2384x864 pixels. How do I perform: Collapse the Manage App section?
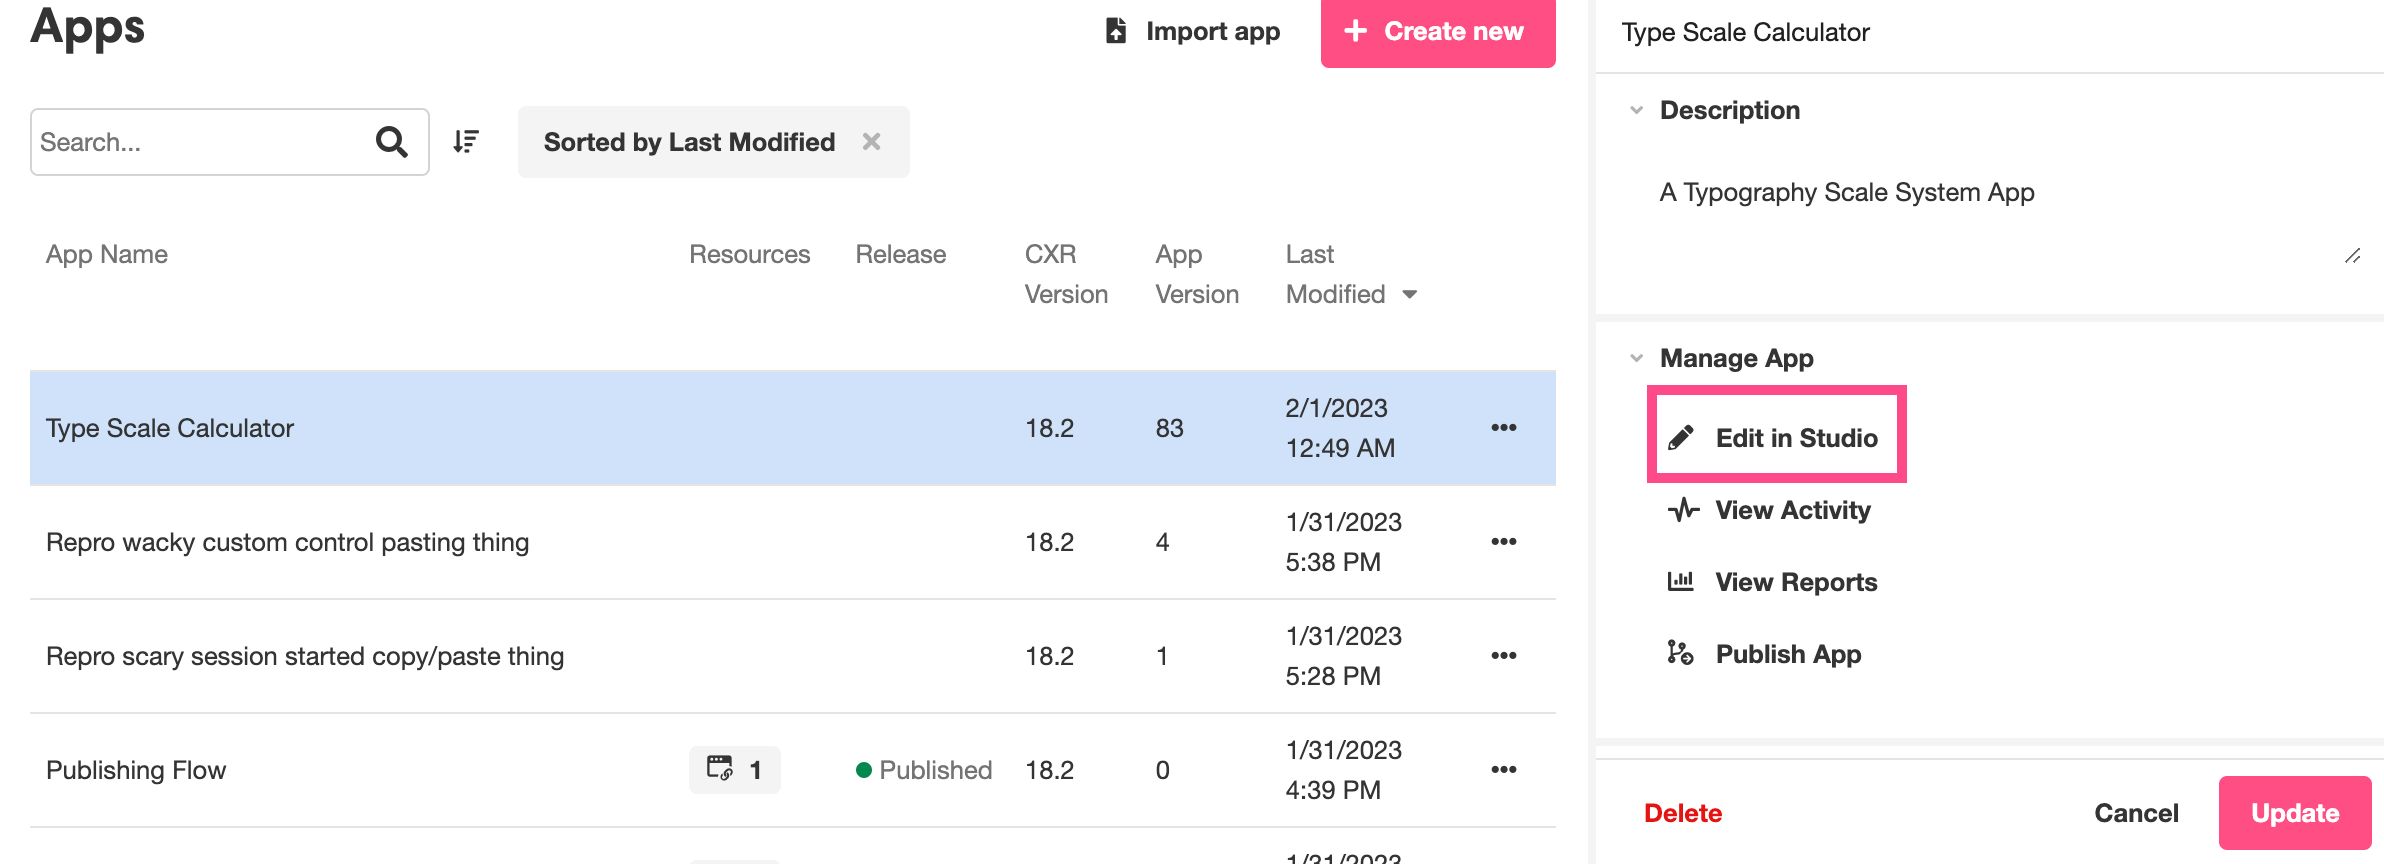point(1637,358)
